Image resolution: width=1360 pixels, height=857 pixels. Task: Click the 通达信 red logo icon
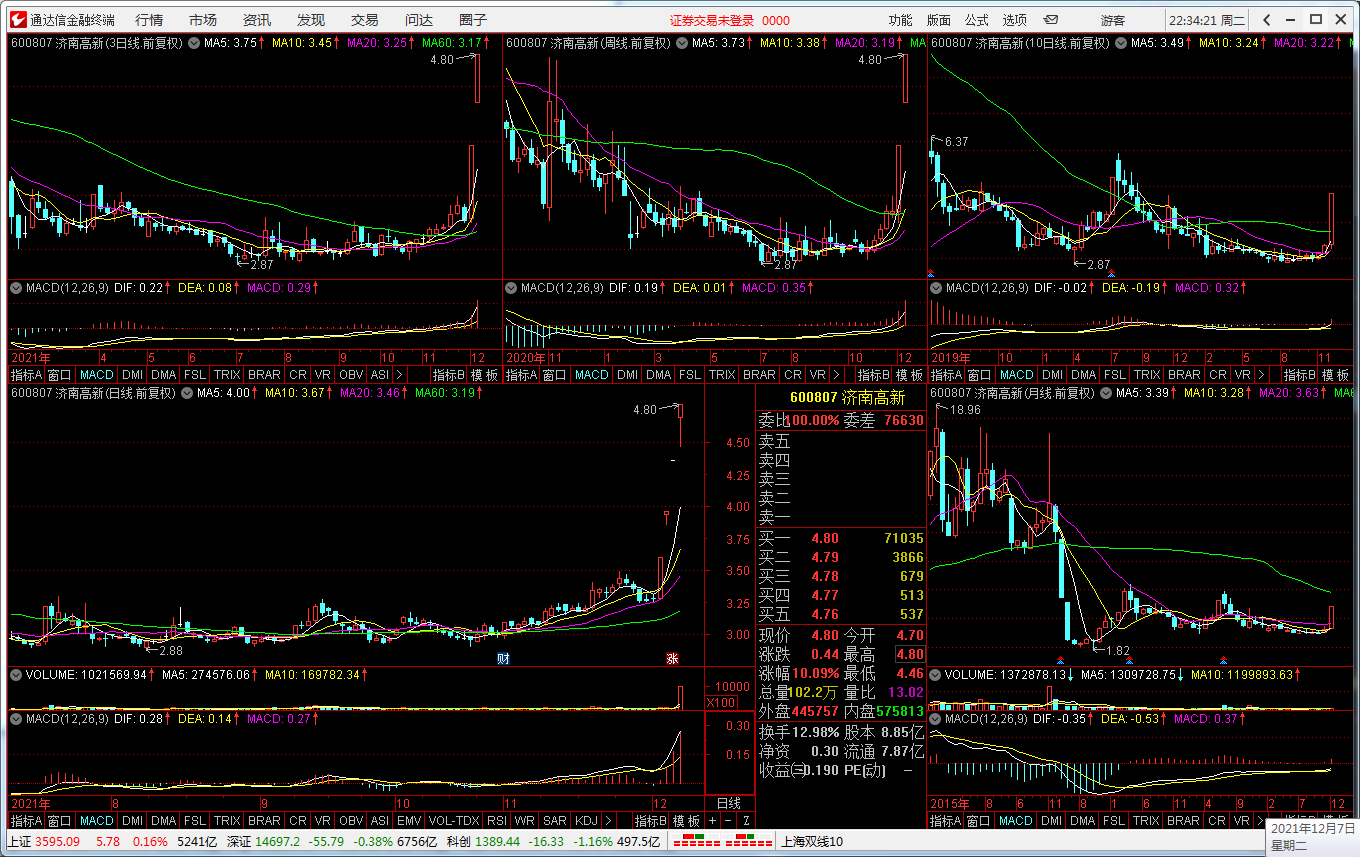tap(16, 20)
